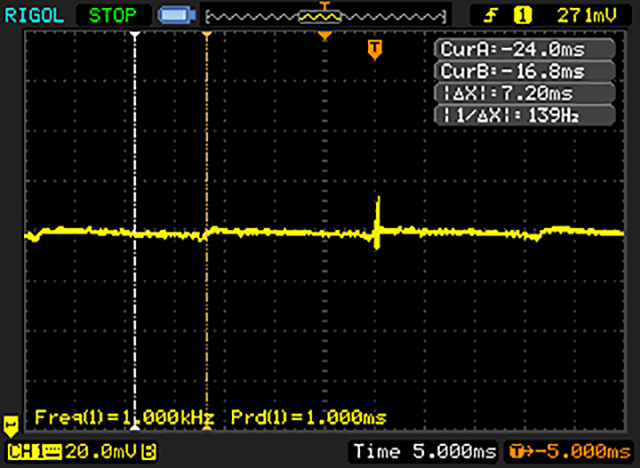Click the orange cursor B vertical line
Viewport: 640px width, 468px height.
click(x=207, y=231)
